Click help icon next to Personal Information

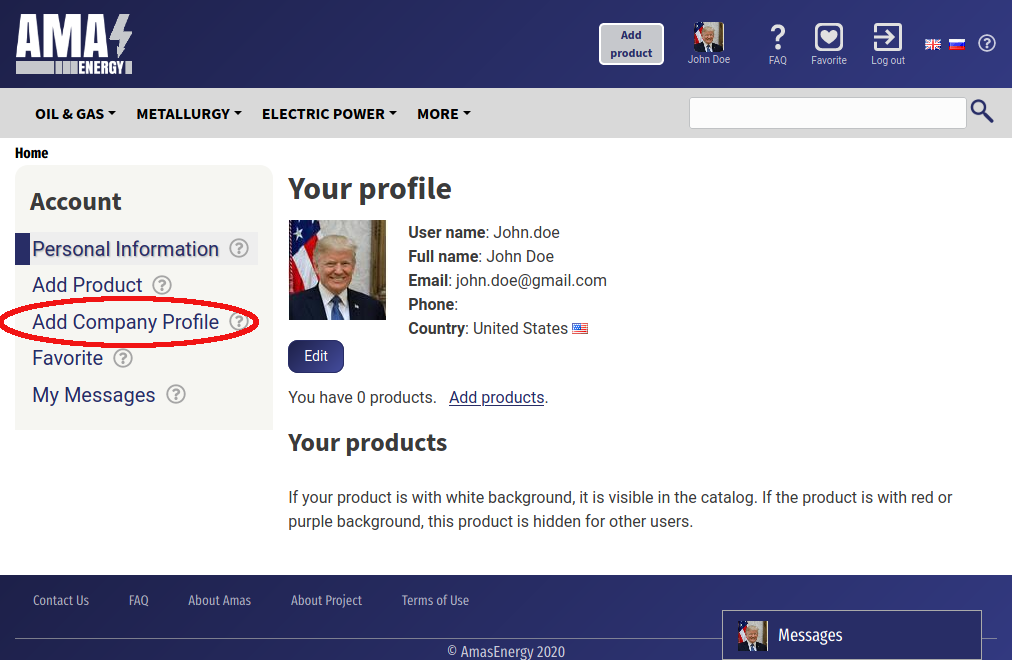pyautogui.click(x=239, y=248)
